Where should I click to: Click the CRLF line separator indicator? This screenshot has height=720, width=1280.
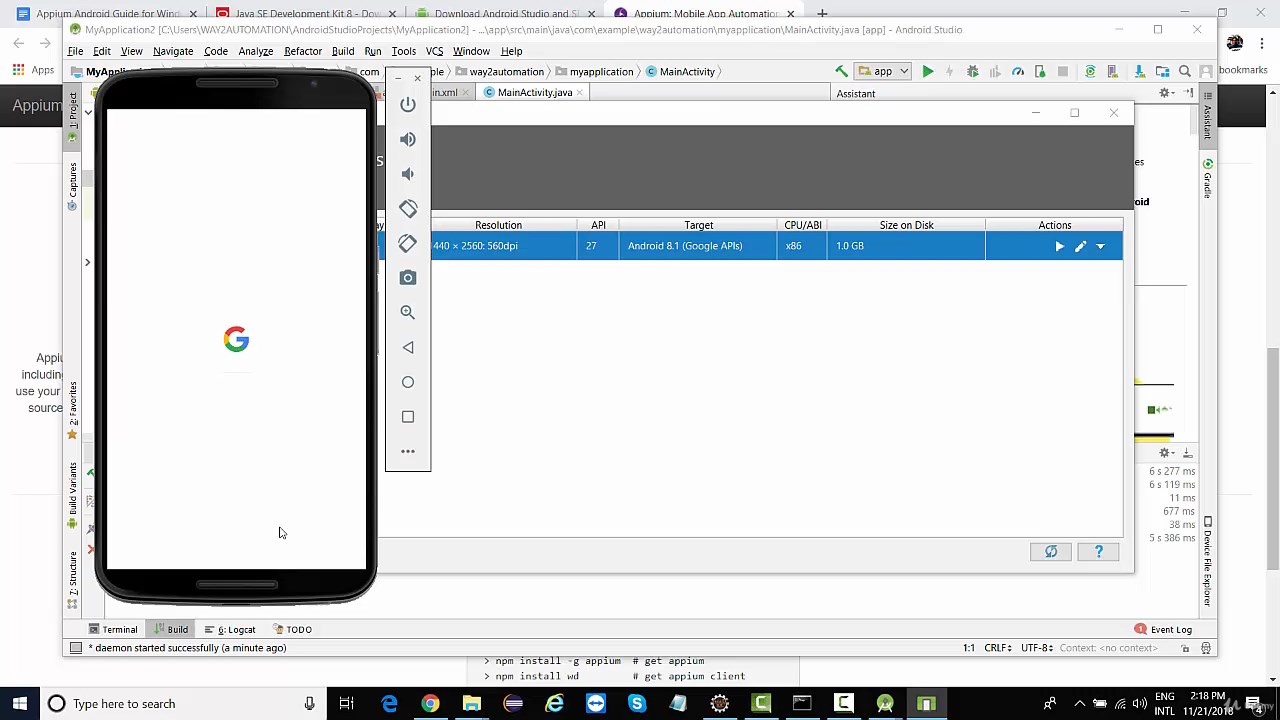pos(998,648)
